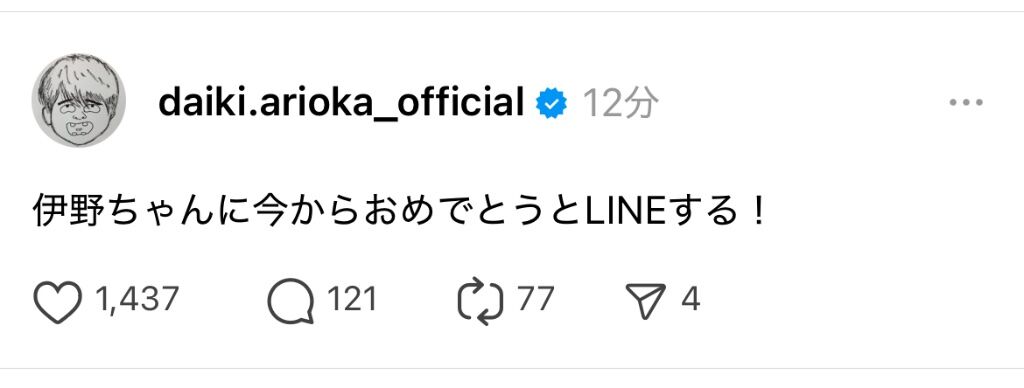Viewport: 1024px width, 388px height.
Task: Open replies via the comment bubble icon
Action: coord(291,301)
